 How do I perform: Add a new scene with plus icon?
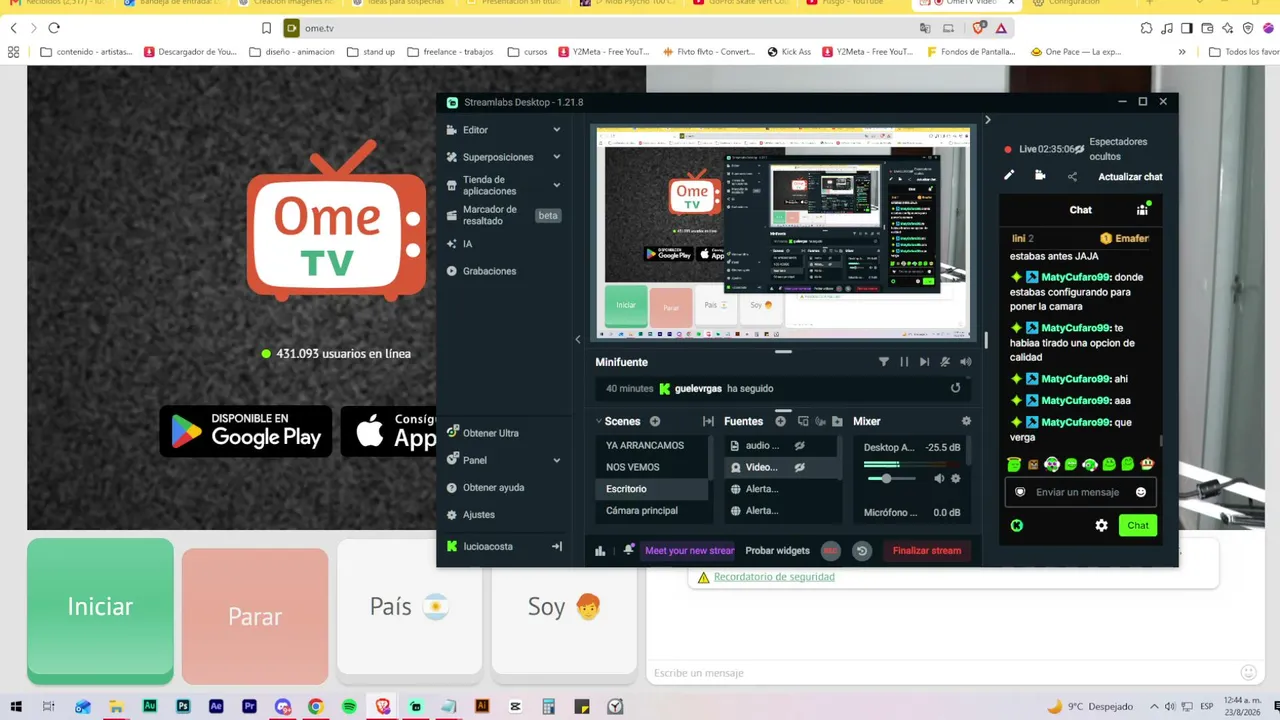[655, 422]
